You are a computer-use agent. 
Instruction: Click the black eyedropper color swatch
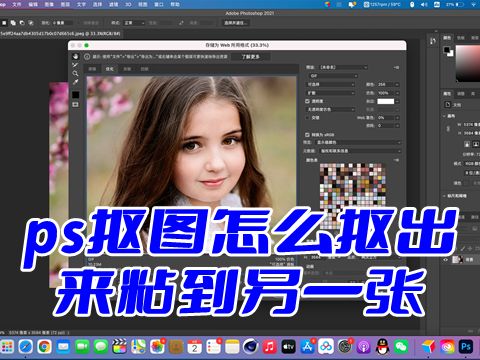point(76,95)
